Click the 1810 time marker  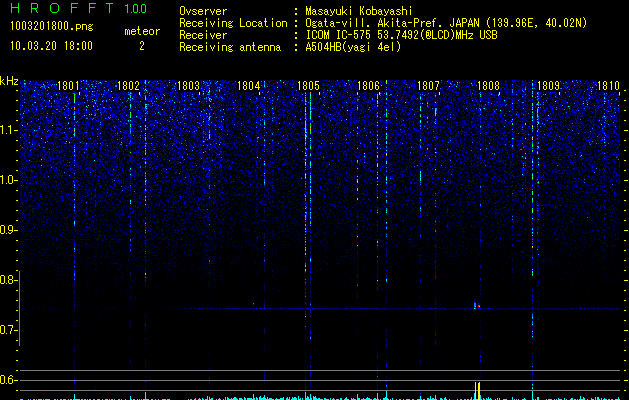pos(609,86)
